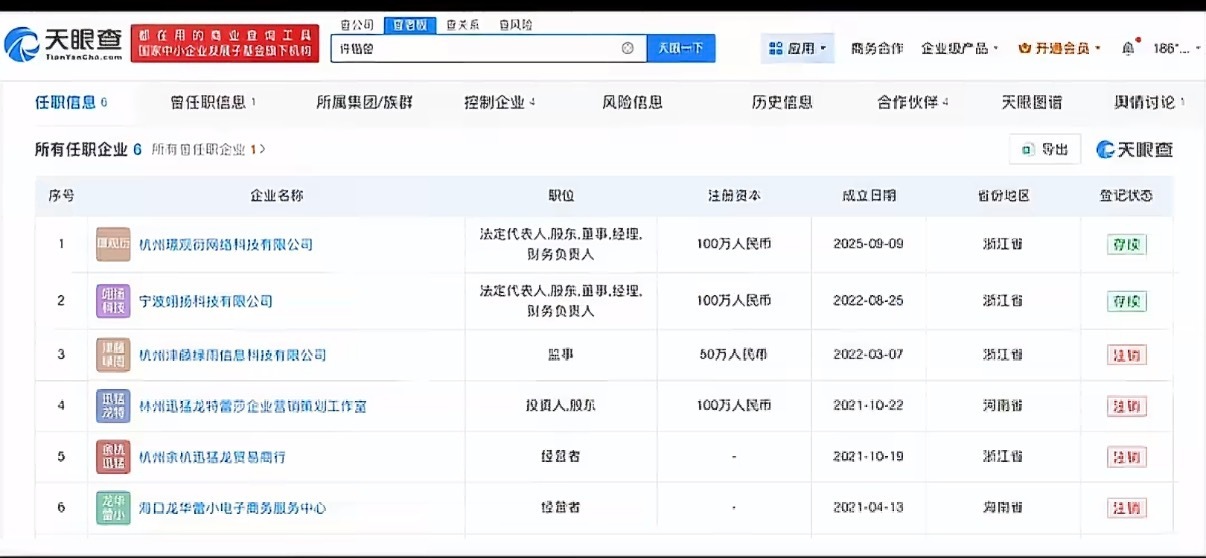Image resolution: width=1206 pixels, height=558 pixels.
Task: Open the 控制企业 tab
Action: (499, 102)
